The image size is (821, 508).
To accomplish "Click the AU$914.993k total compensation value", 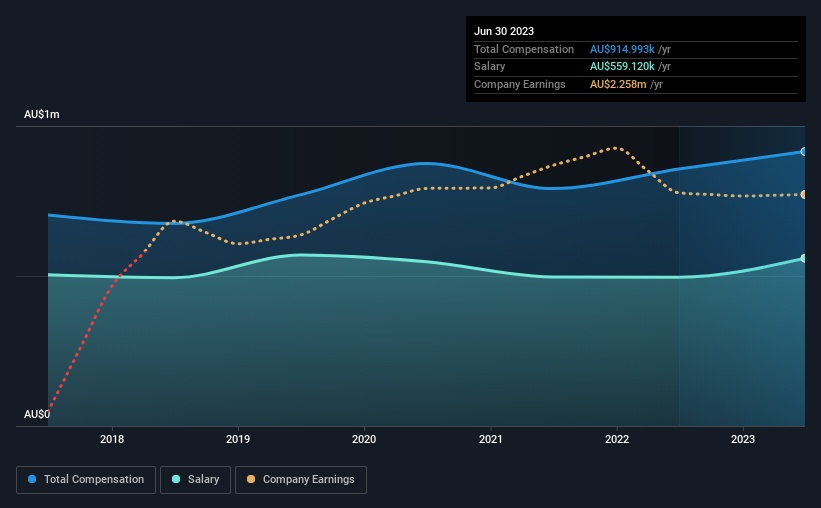I will [x=622, y=49].
